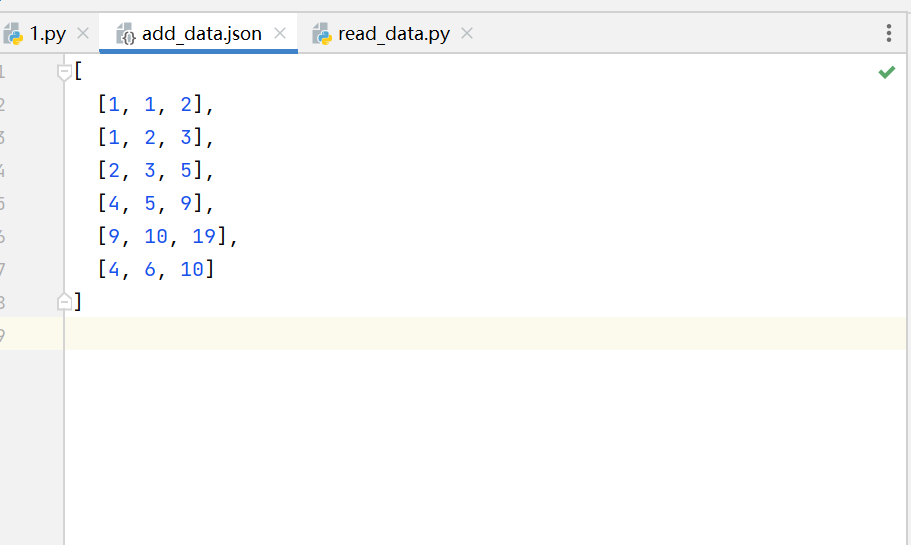The image size is (911, 545).
Task: Place cursor in the line [4, 5, 9],
Action: (x=156, y=203)
